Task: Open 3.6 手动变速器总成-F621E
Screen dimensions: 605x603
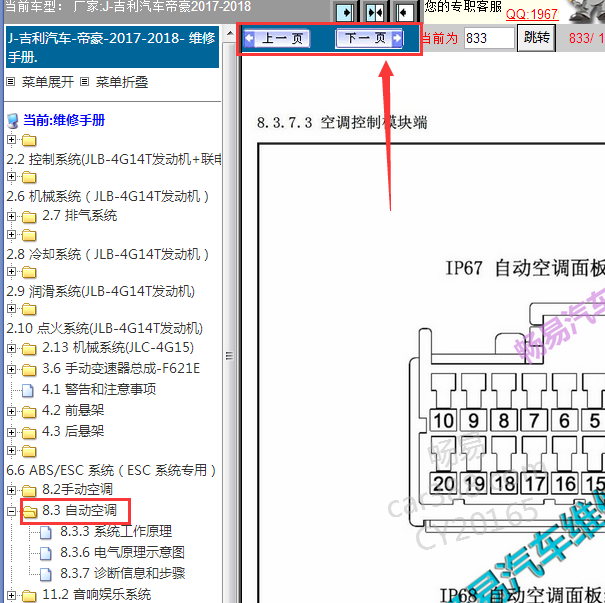Action: (x=121, y=368)
